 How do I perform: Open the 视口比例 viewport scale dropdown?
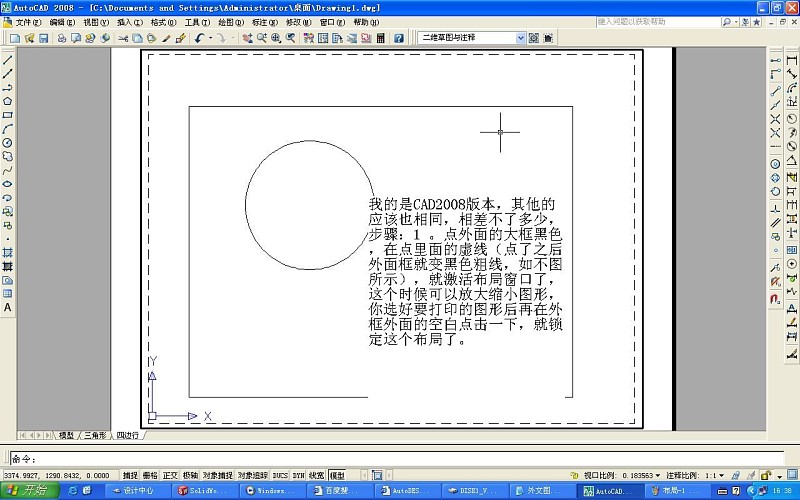click(x=658, y=476)
